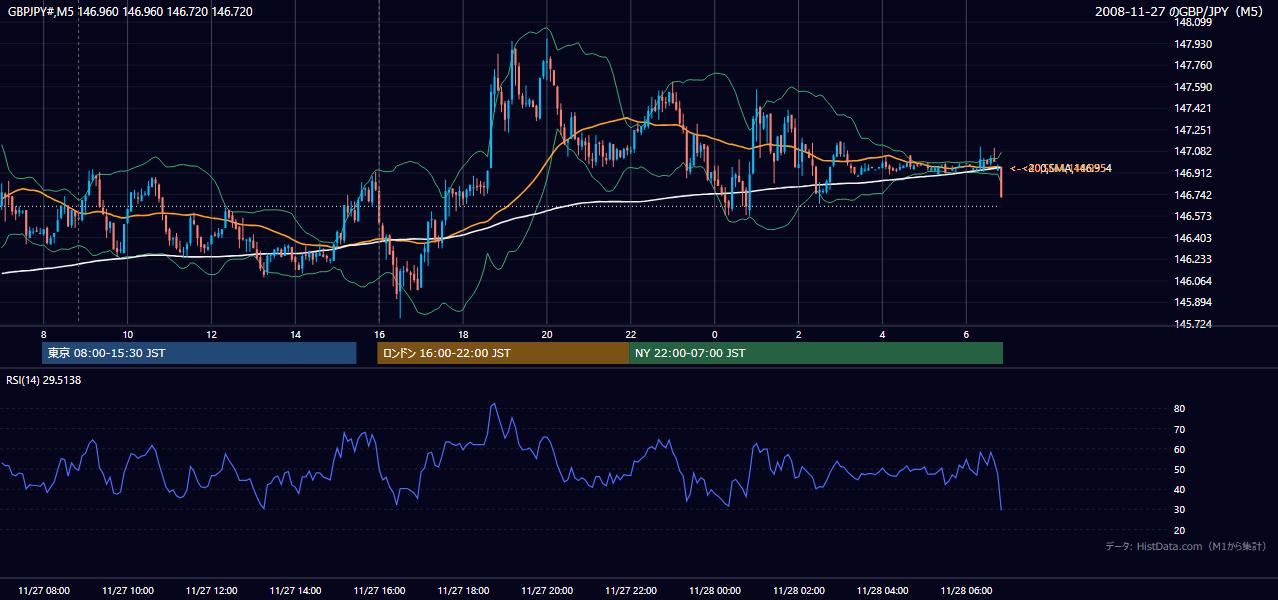Screen dimensions: 1278x600
Task: Click the 11/28 06:00 bottom timestamp
Action: click(966, 591)
